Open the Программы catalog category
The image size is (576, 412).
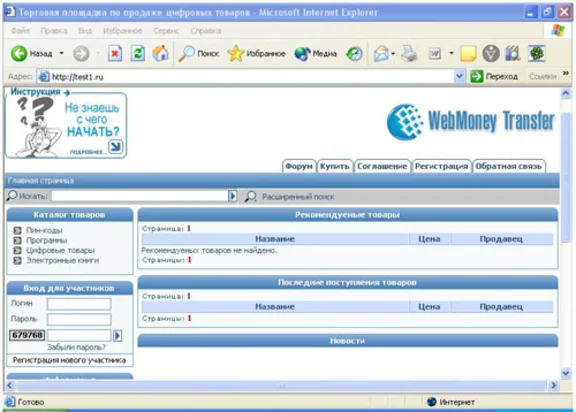(46, 241)
